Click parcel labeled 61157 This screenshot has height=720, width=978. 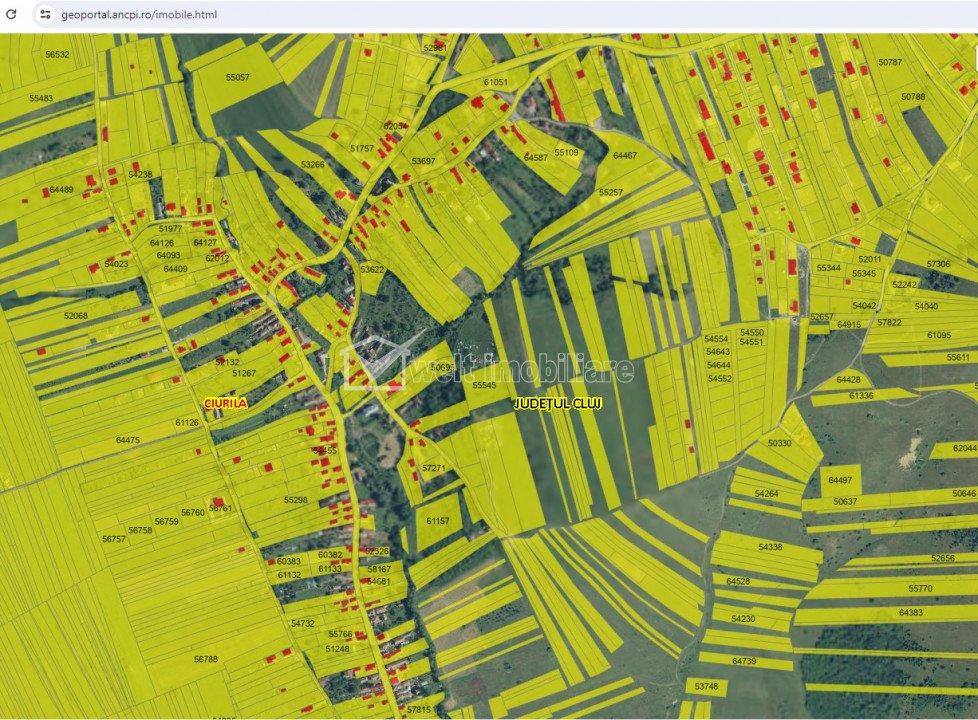(x=438, y=521)
